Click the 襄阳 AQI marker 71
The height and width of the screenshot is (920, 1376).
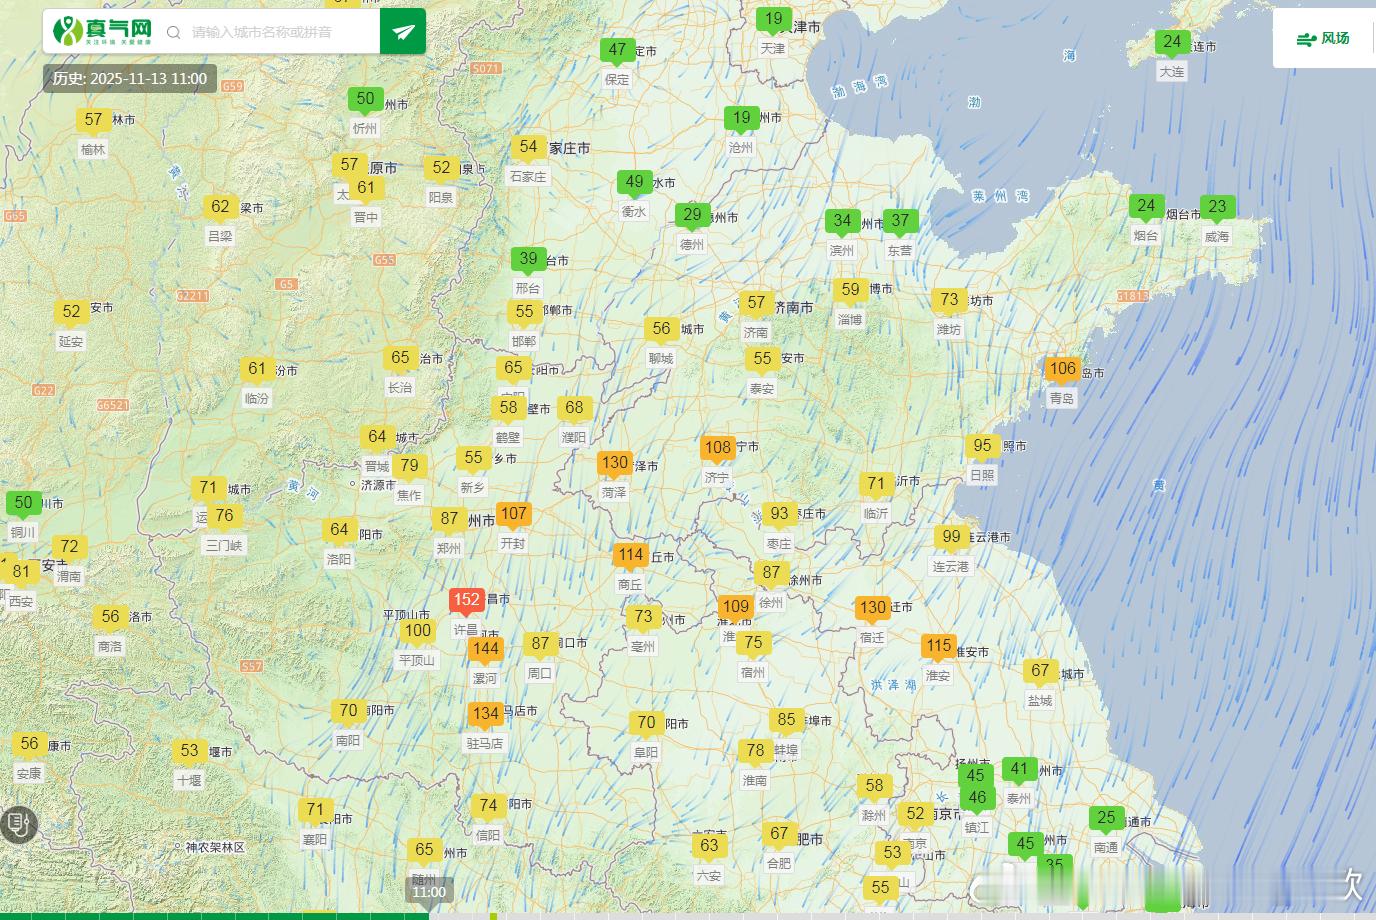tap(316, 809)
